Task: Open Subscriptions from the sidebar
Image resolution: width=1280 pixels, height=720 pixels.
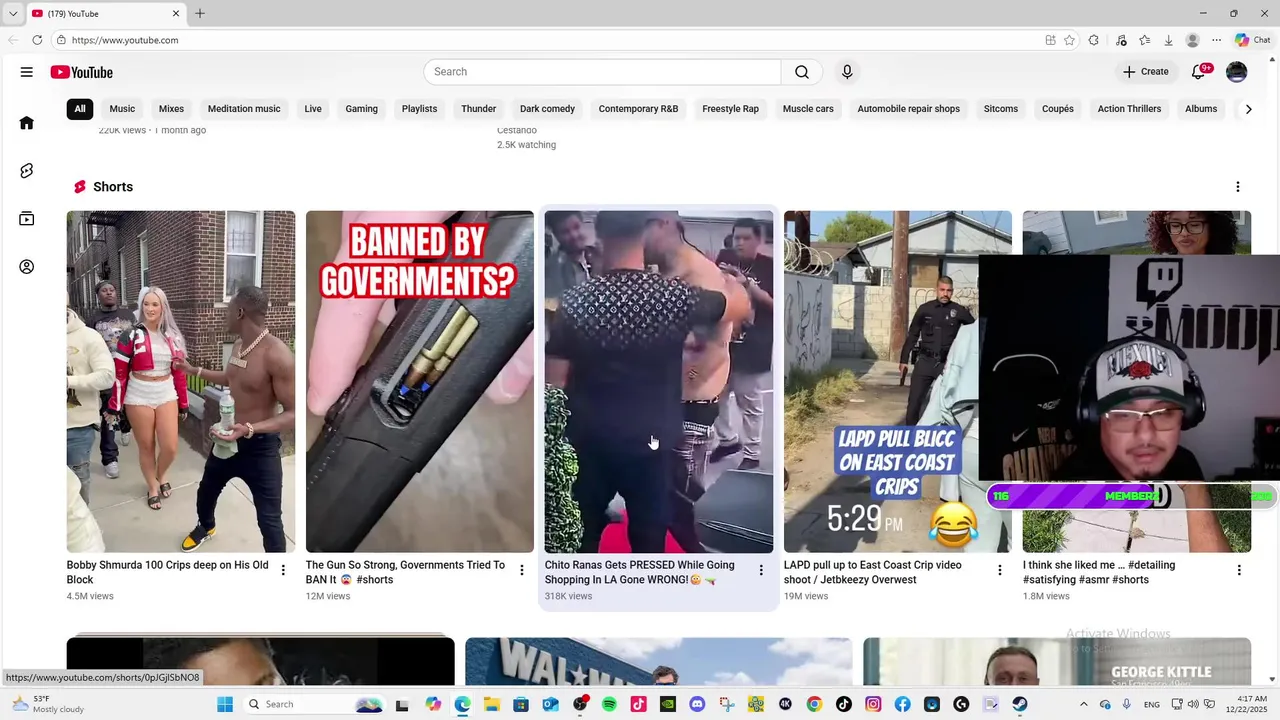Action: [27, 219]
